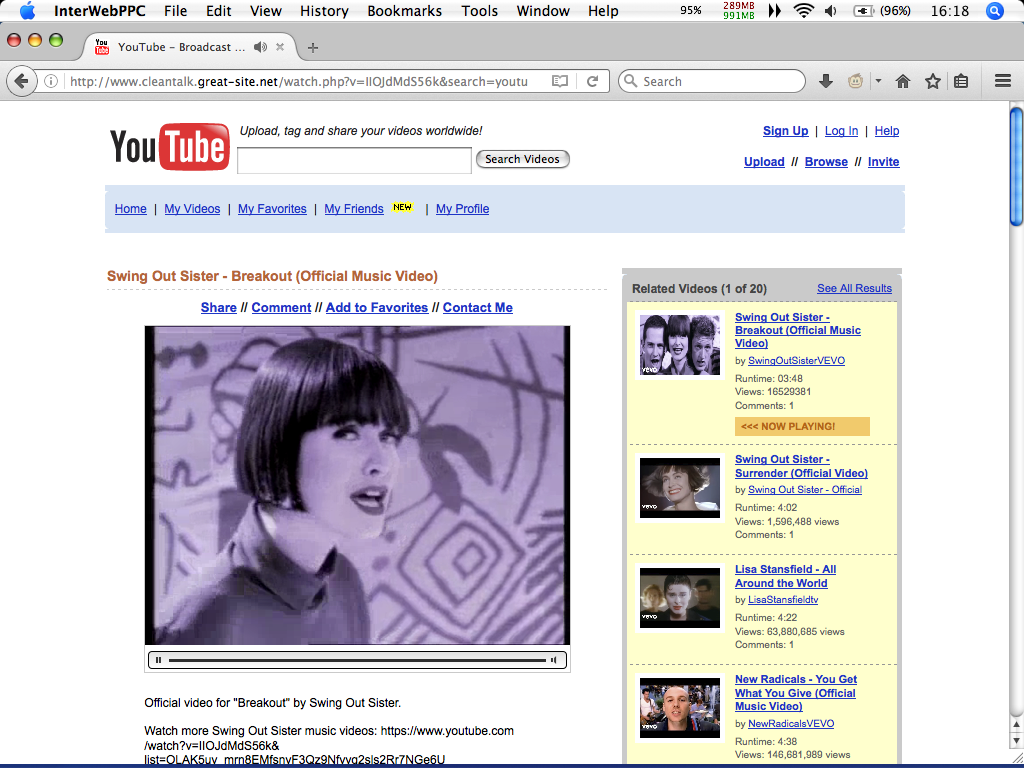Open the Spotlight search icon
This screenshot has height=768, width=1024.
(995, 10)
